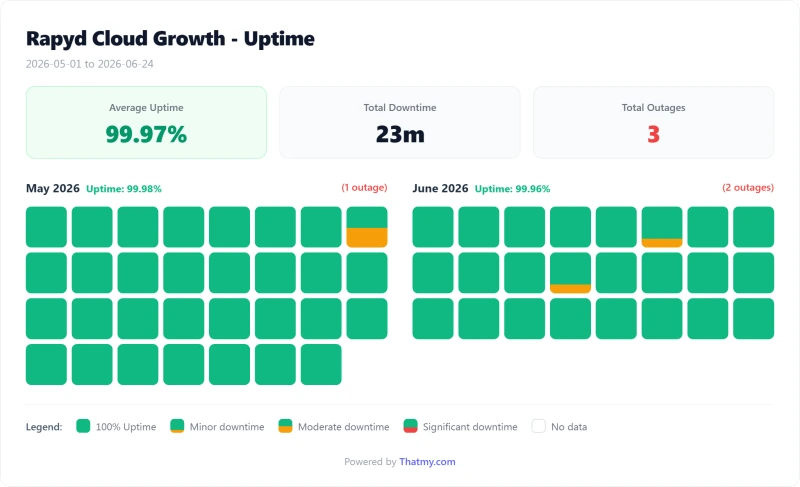This screenshot has width=800, height=487.
Task: Click the "June 2026" heading
Action: point(440,188)
